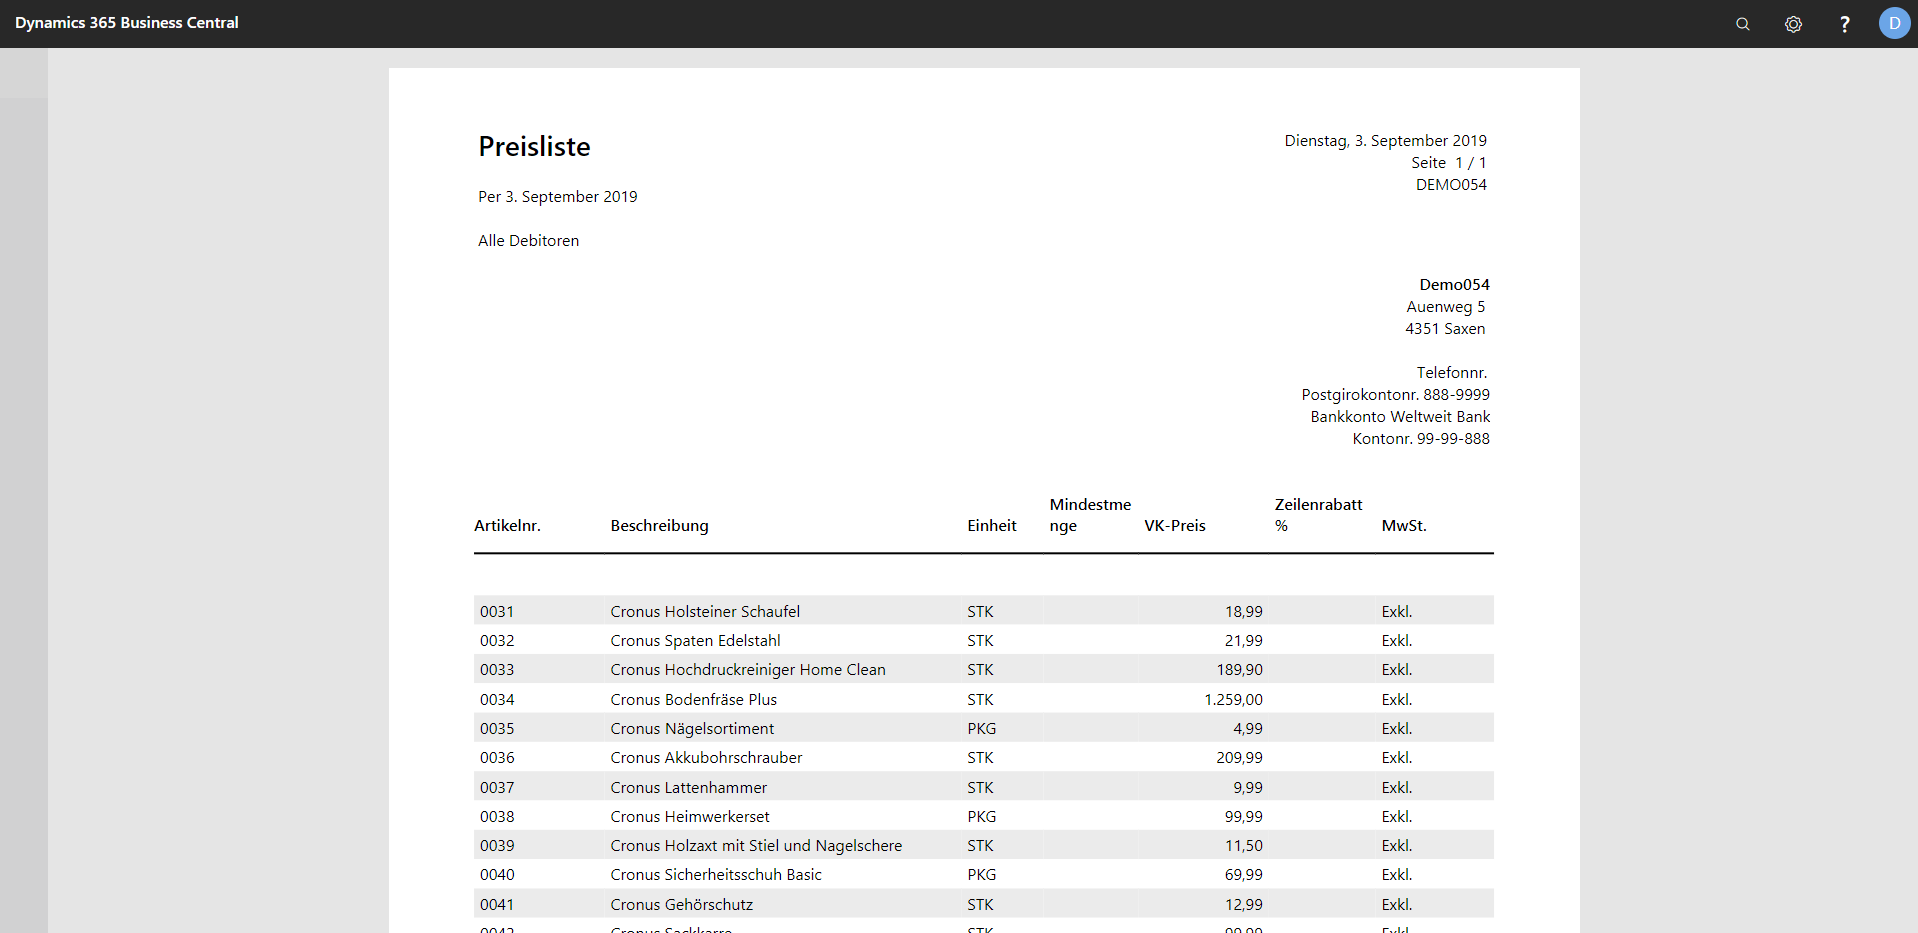1918x933 pixels.
Task: Click article number 0039
Action: [497, 846]
